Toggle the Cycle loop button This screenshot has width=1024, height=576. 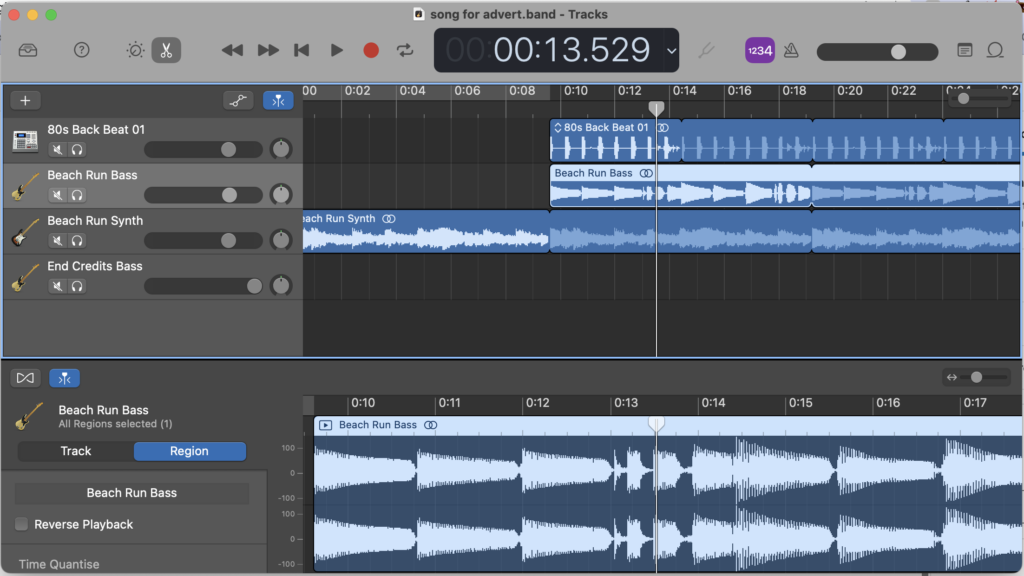pos(405,50)
